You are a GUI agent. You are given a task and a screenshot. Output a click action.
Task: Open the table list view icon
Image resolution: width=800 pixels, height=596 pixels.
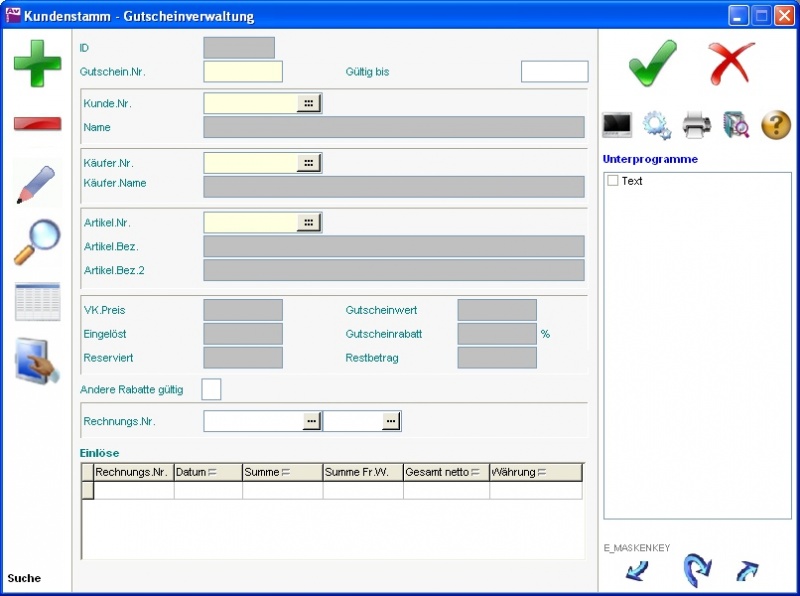point(37,301)
